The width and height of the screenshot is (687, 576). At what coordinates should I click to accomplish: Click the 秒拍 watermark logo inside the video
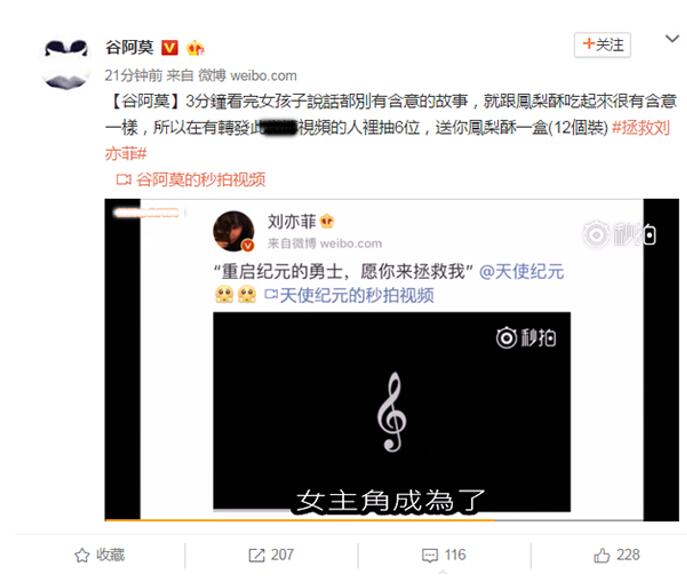[x=526, y=338]
